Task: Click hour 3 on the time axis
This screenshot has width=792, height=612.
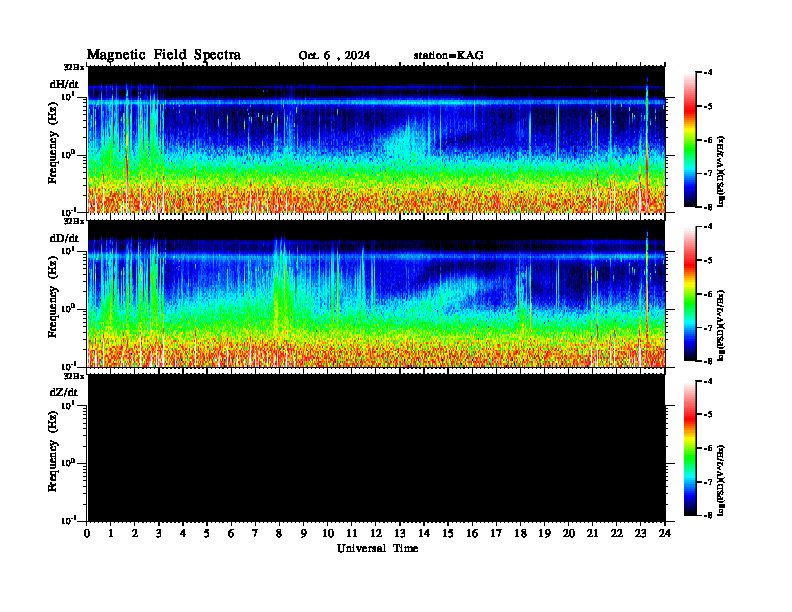Action: 159,534
